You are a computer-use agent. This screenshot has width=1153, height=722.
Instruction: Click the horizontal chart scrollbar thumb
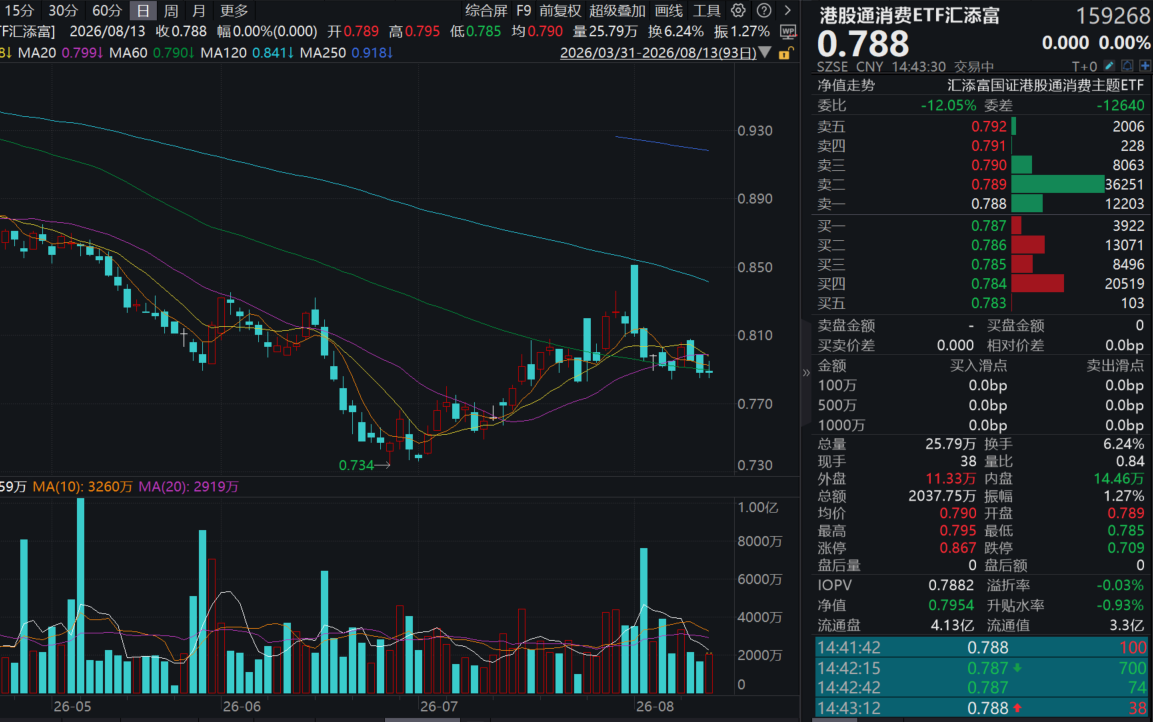tap(422, 720)
